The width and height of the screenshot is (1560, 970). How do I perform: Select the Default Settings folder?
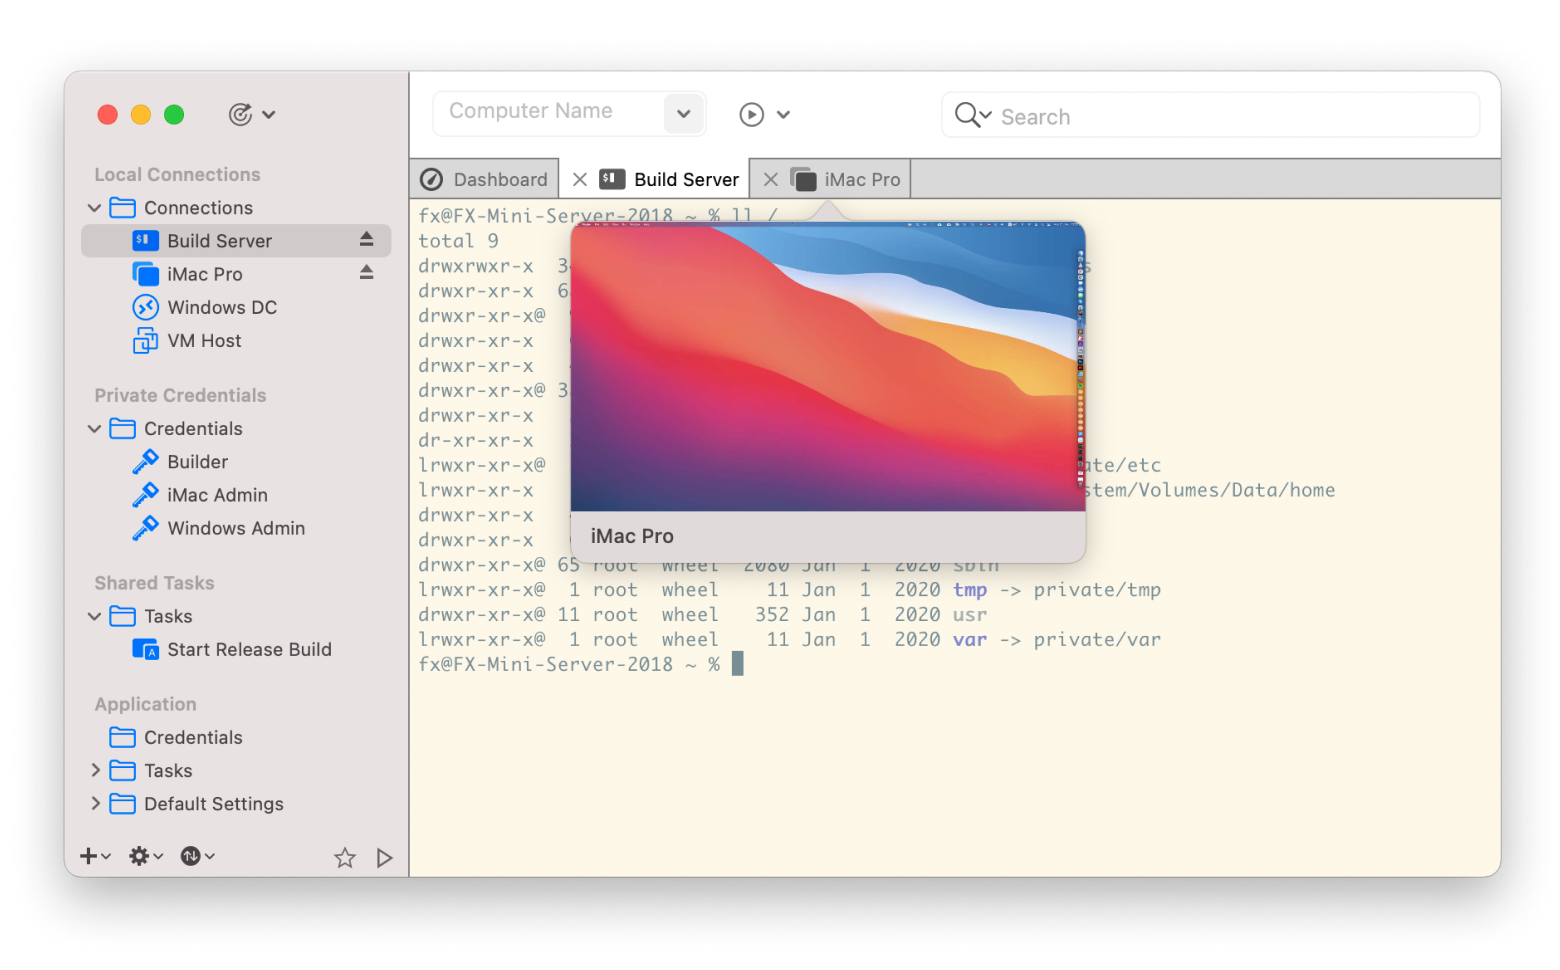tap(214, 804)
